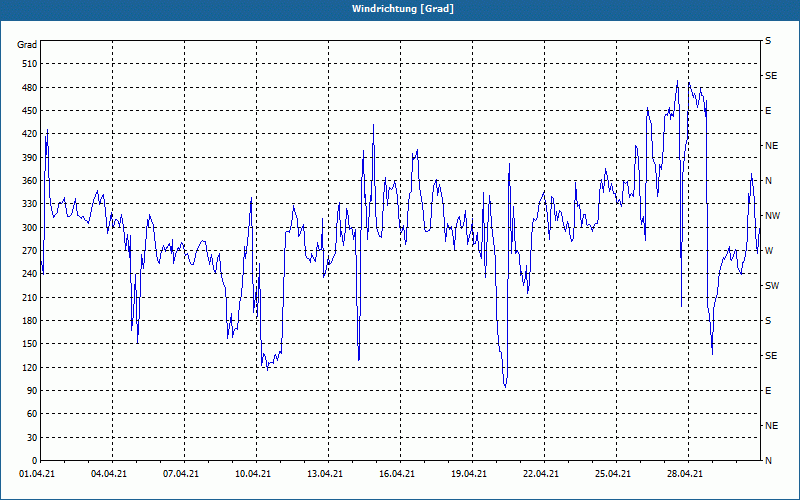Image resolution: width=800 pixels, height=500 pixels.
Task: Click the S compass label level with 180
Action: [768, 321]
